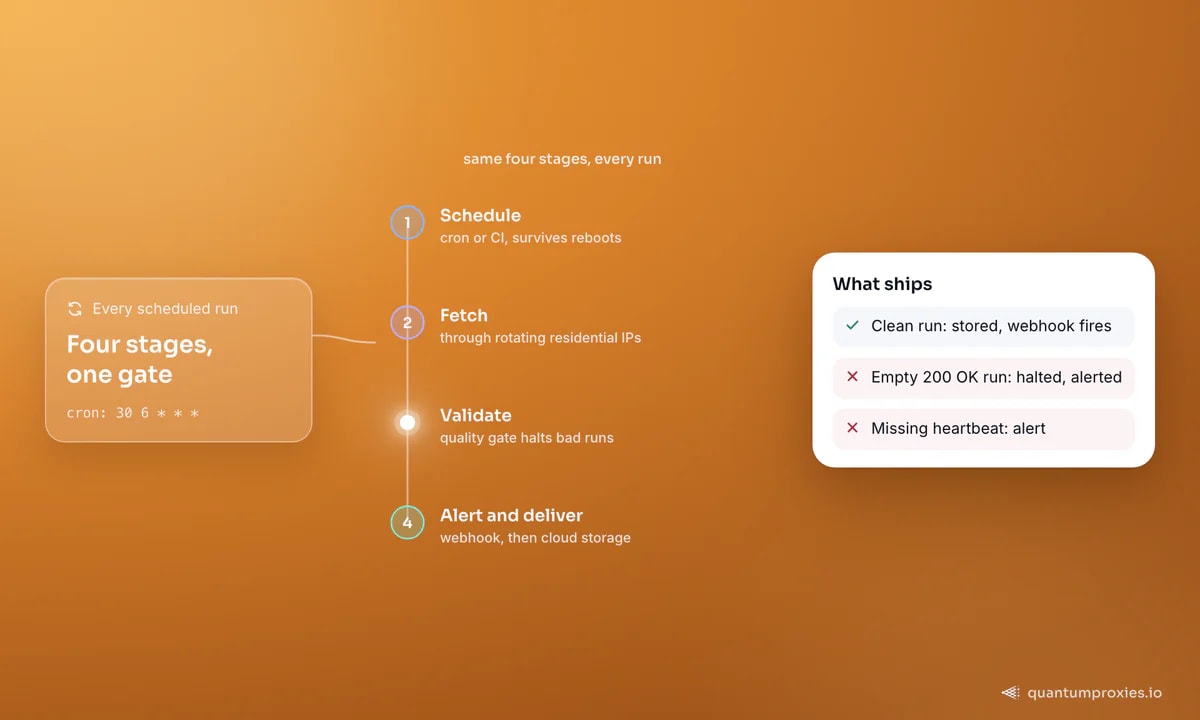
Task: Click the red X in Empty 200 OK row
Action: (x=853, y=377)
